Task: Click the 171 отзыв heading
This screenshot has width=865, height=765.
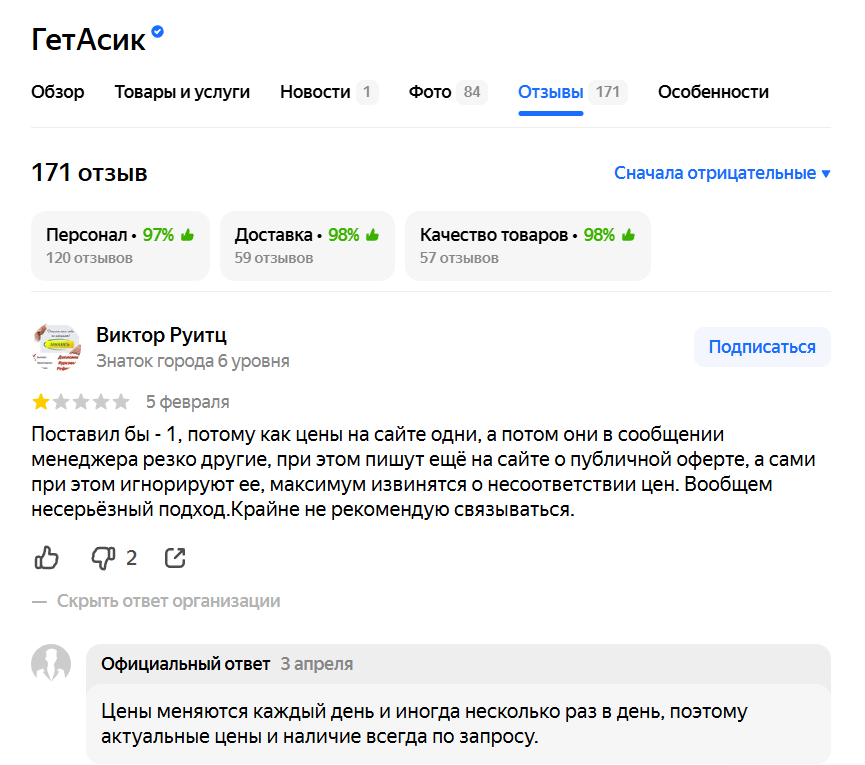Action: [x=89, y=173]
